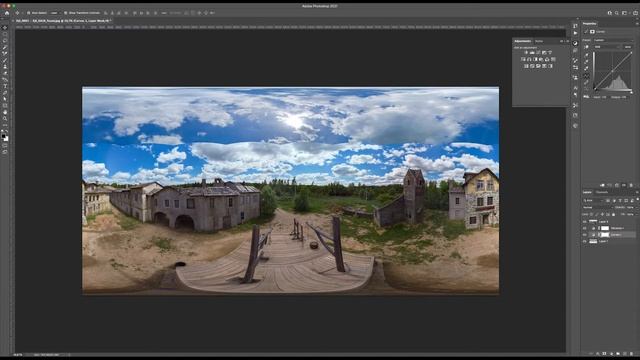The width and height of the screenshot is (640, 360).
Task: Hide the bottom Layer 1
Action: click(x=584, y=241)
